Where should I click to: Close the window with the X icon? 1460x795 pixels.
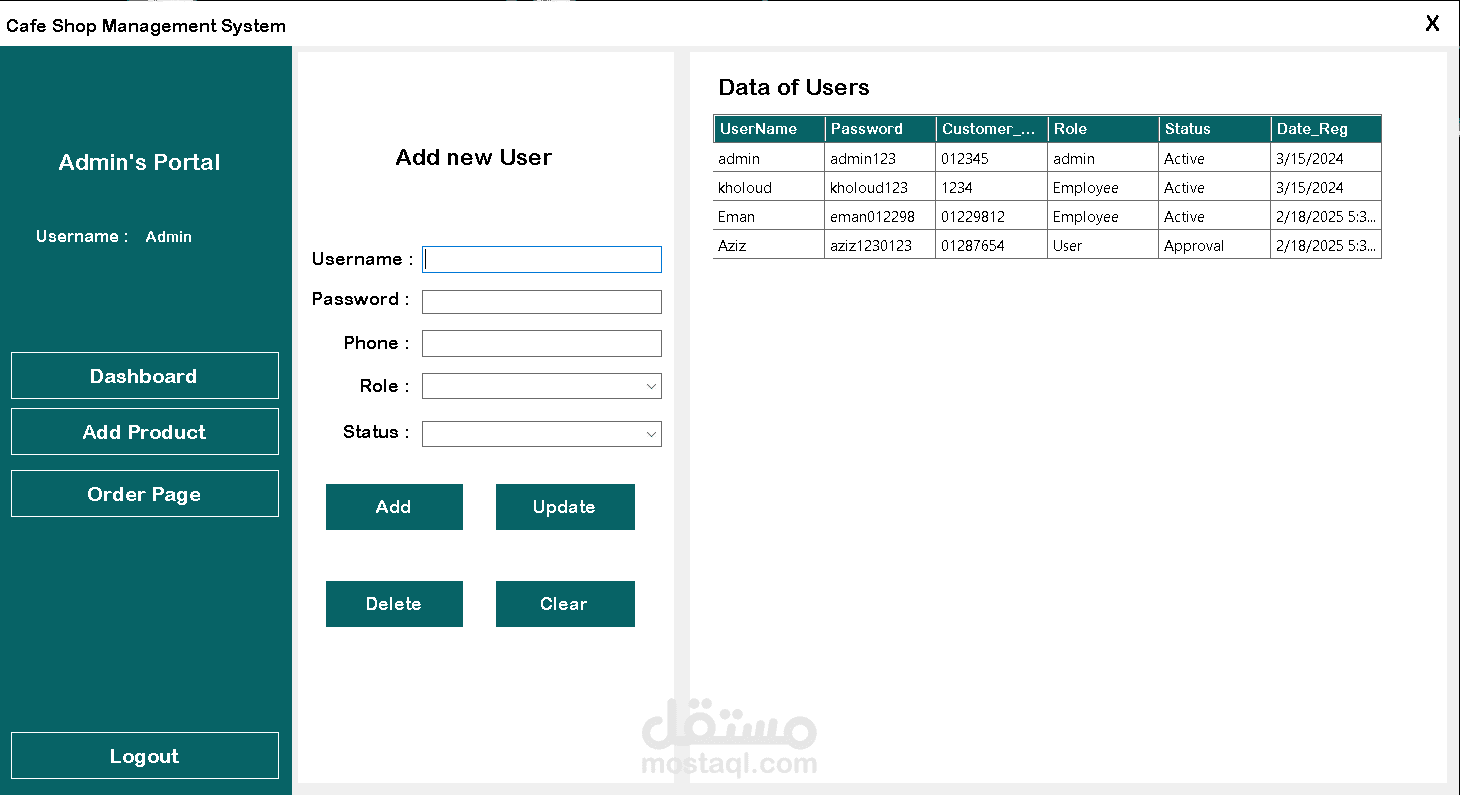pyautogui.click(x=1432, y=24)
